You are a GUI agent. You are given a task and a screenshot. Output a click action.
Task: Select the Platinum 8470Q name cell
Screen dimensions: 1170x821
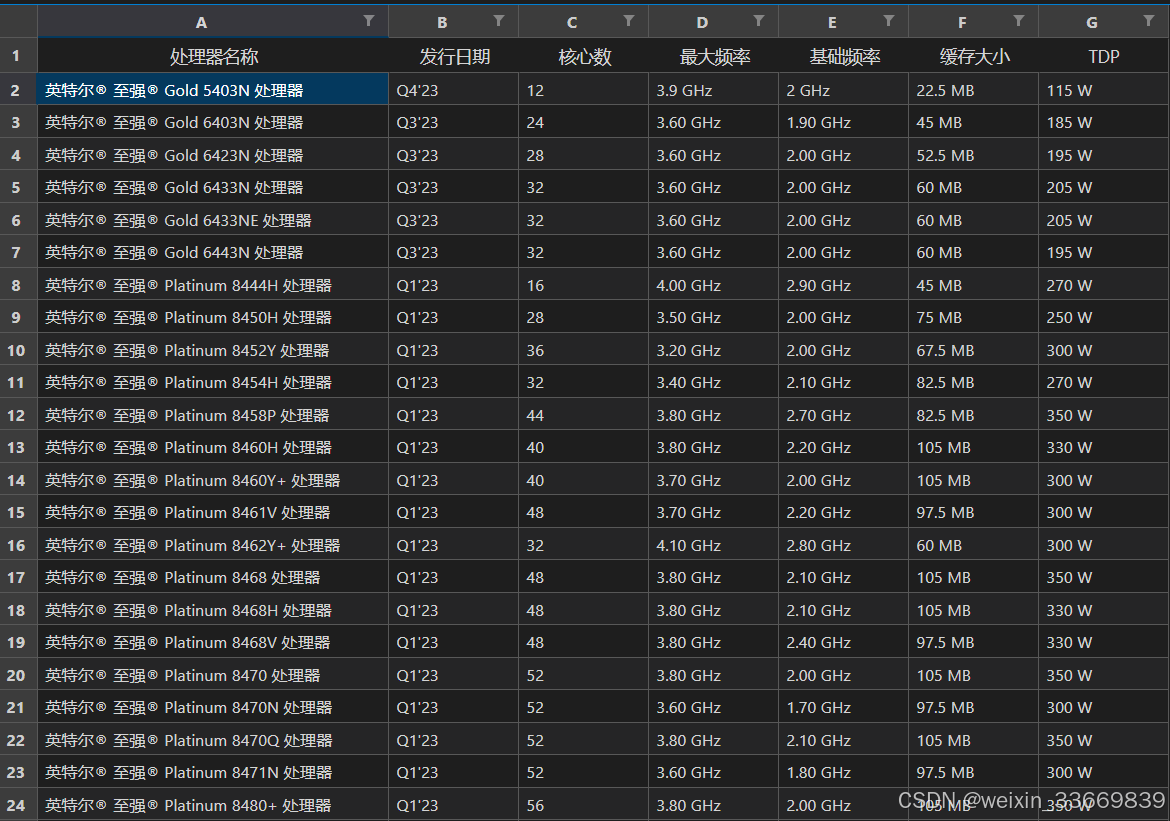(x=213, y=740)
